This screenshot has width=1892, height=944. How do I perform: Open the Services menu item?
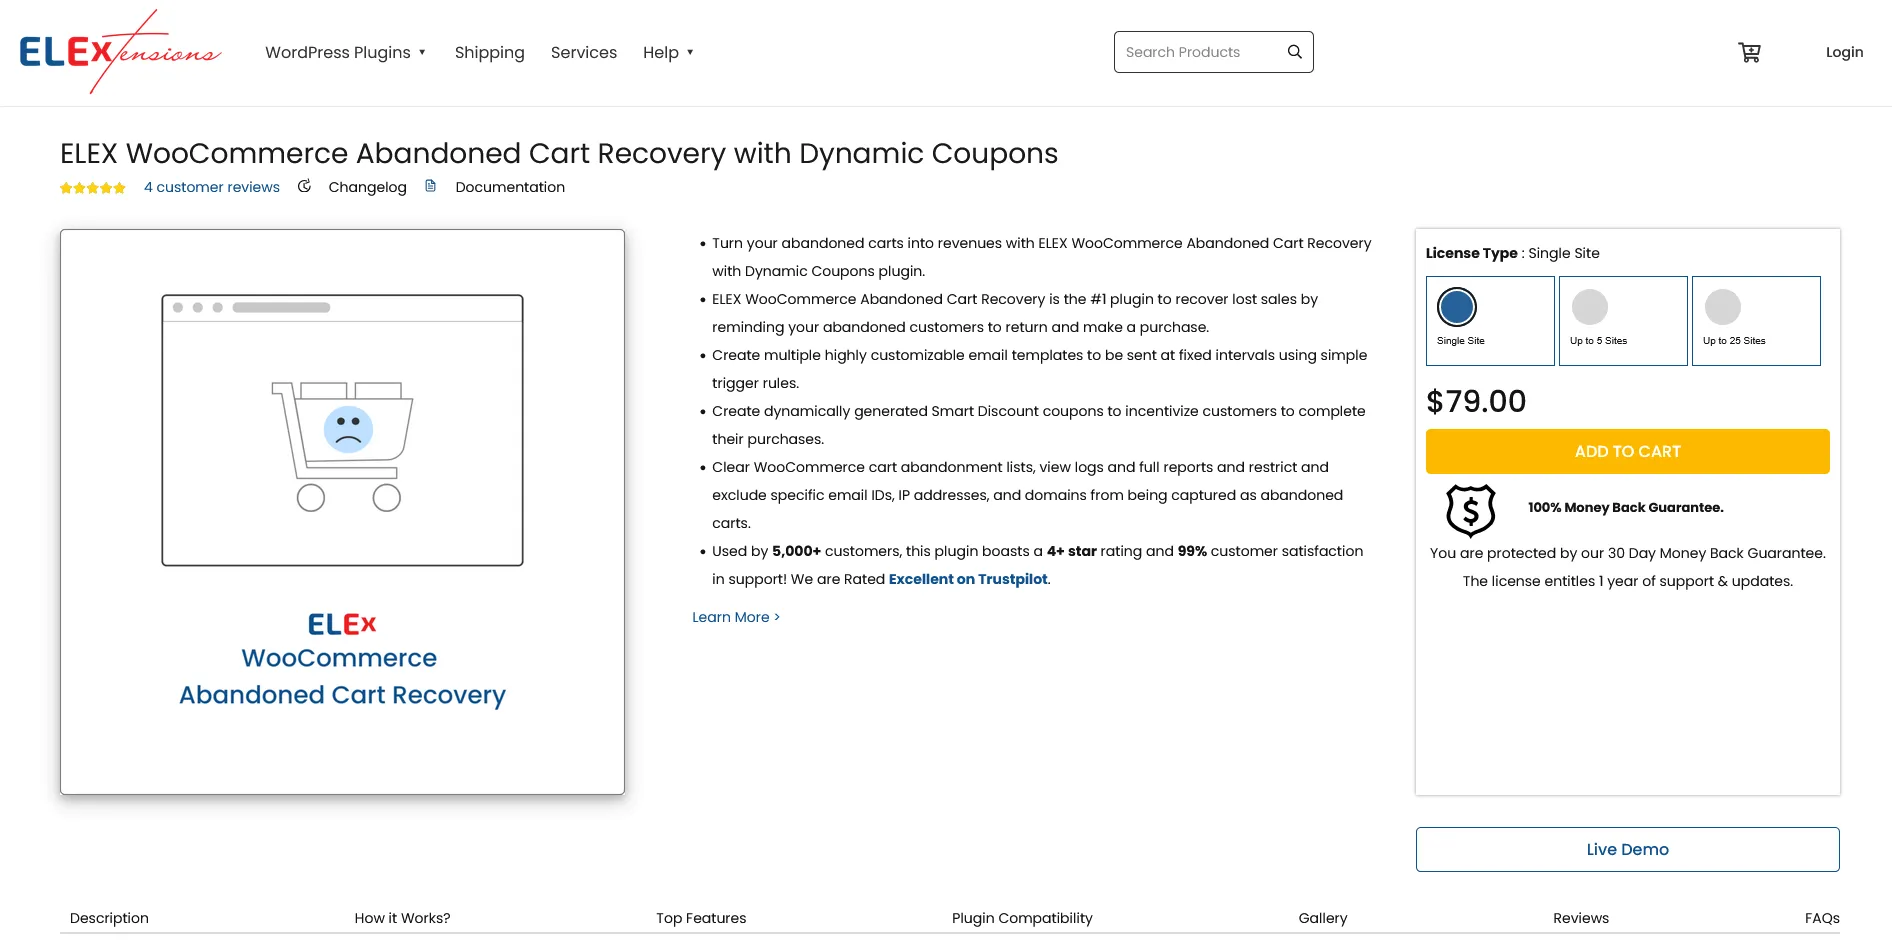pos(584,52)
